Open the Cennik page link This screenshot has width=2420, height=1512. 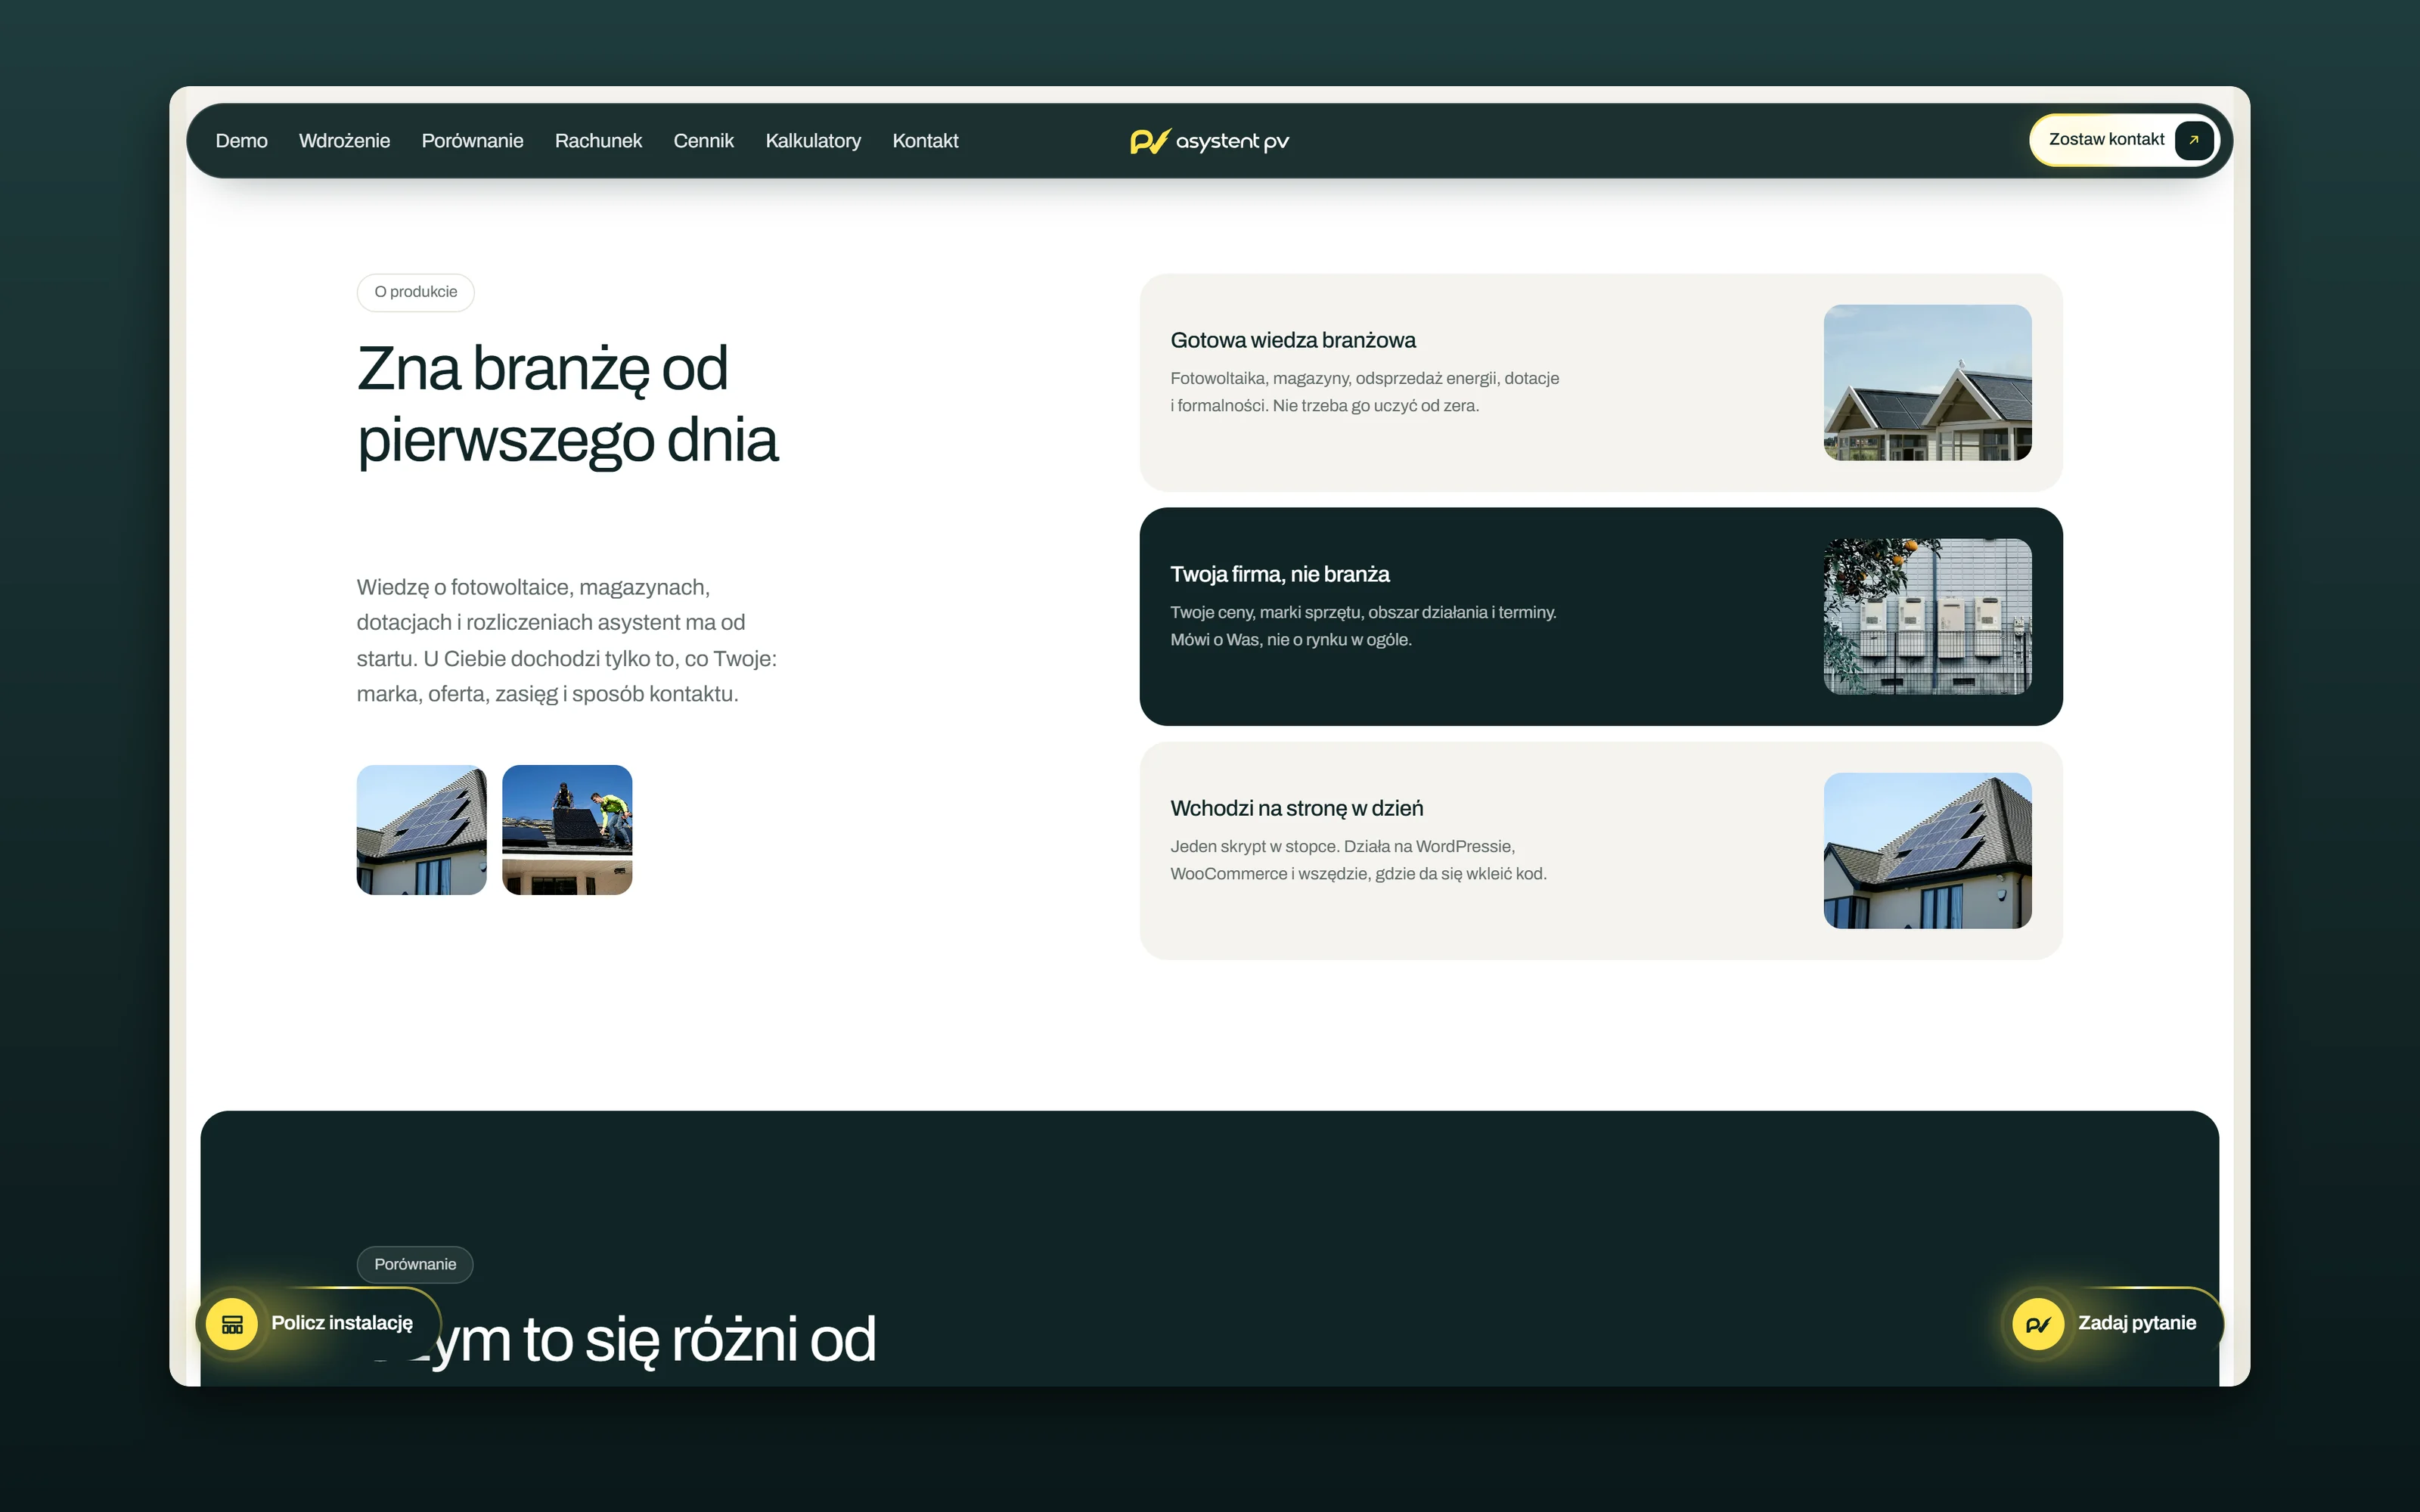coord(703,141)
